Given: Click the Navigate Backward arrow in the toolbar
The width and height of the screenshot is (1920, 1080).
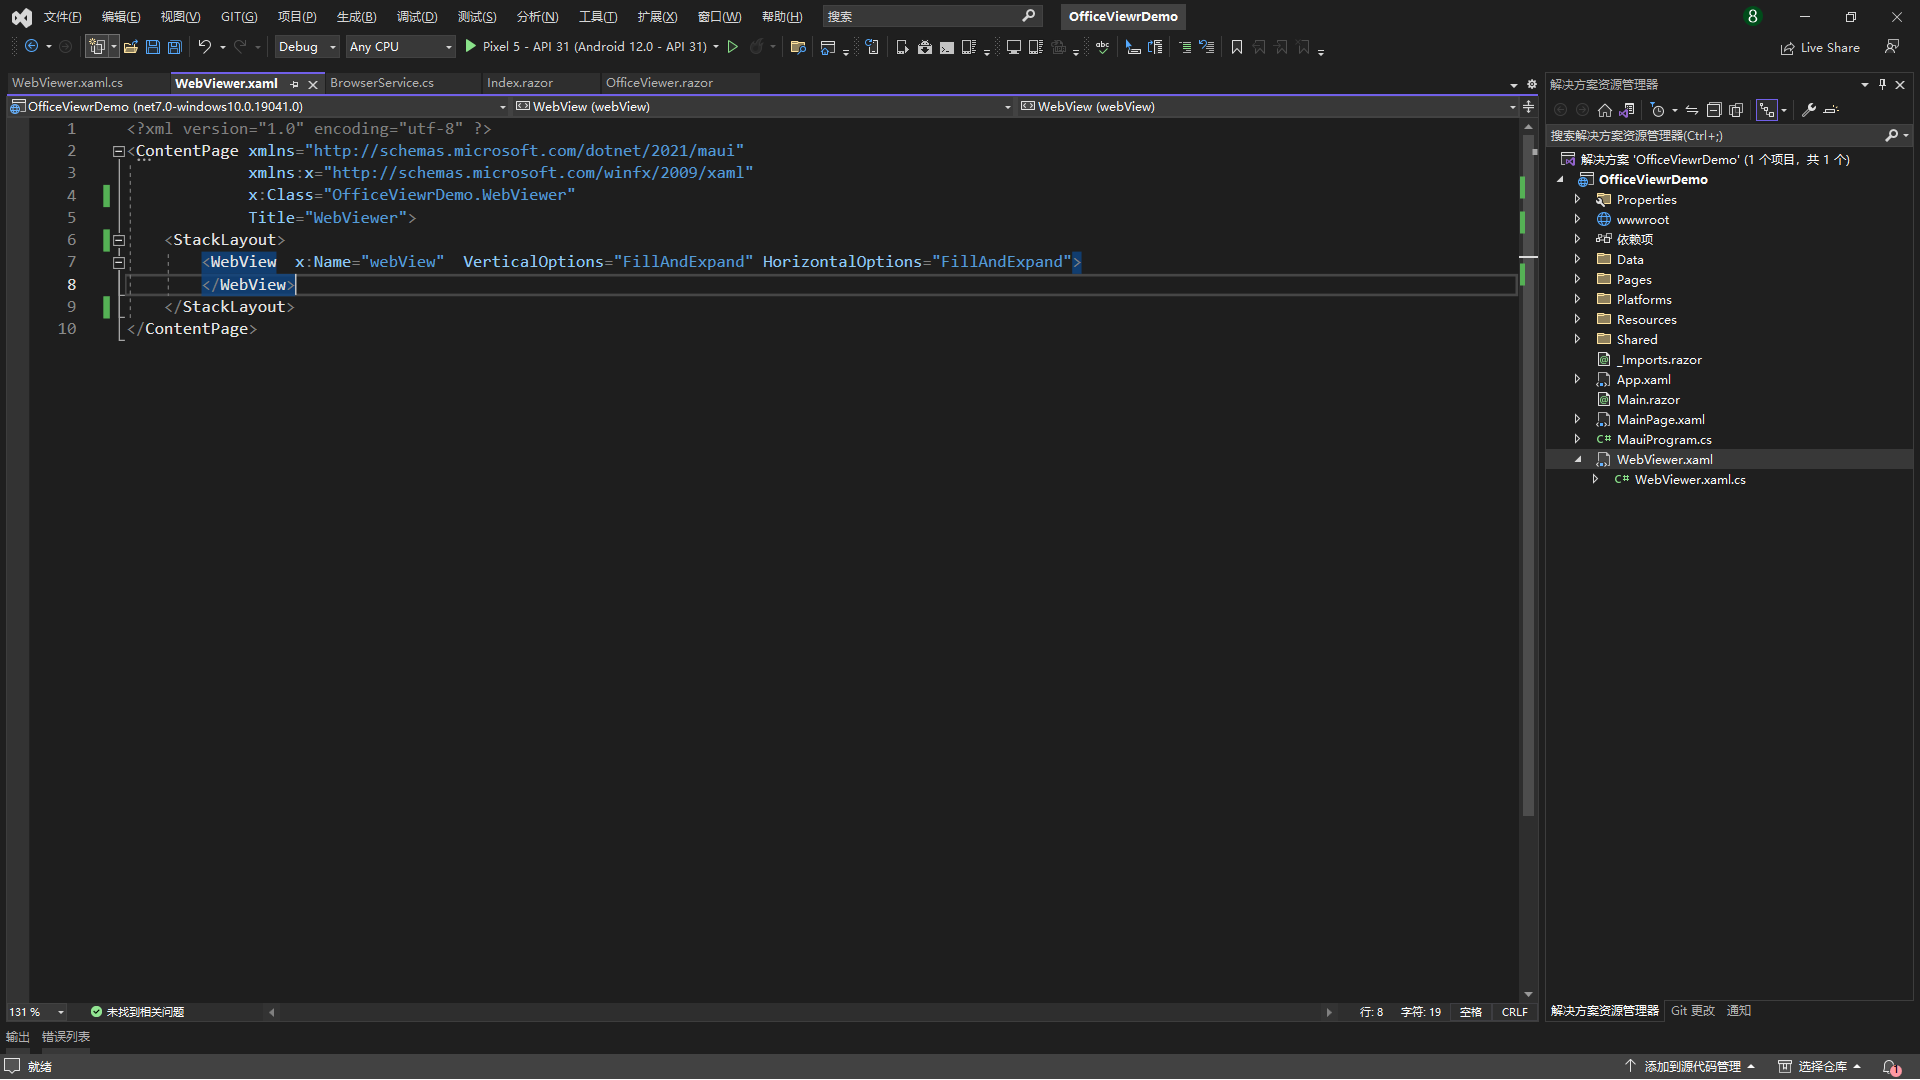Looking at the screenshot, I should point(31,47).
